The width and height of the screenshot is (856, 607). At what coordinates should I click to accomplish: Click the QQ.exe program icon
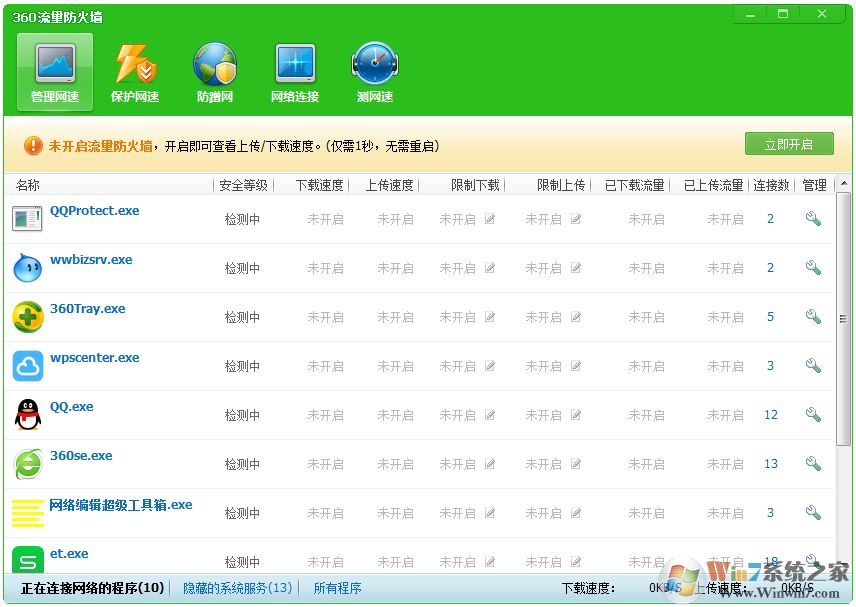[27, 415]
